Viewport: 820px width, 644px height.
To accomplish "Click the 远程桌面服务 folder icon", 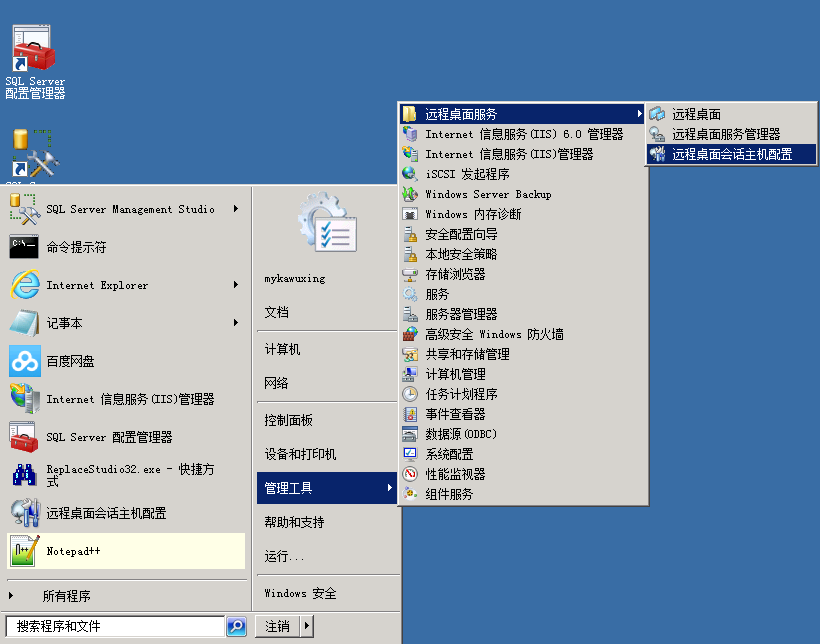I will 409,114.
